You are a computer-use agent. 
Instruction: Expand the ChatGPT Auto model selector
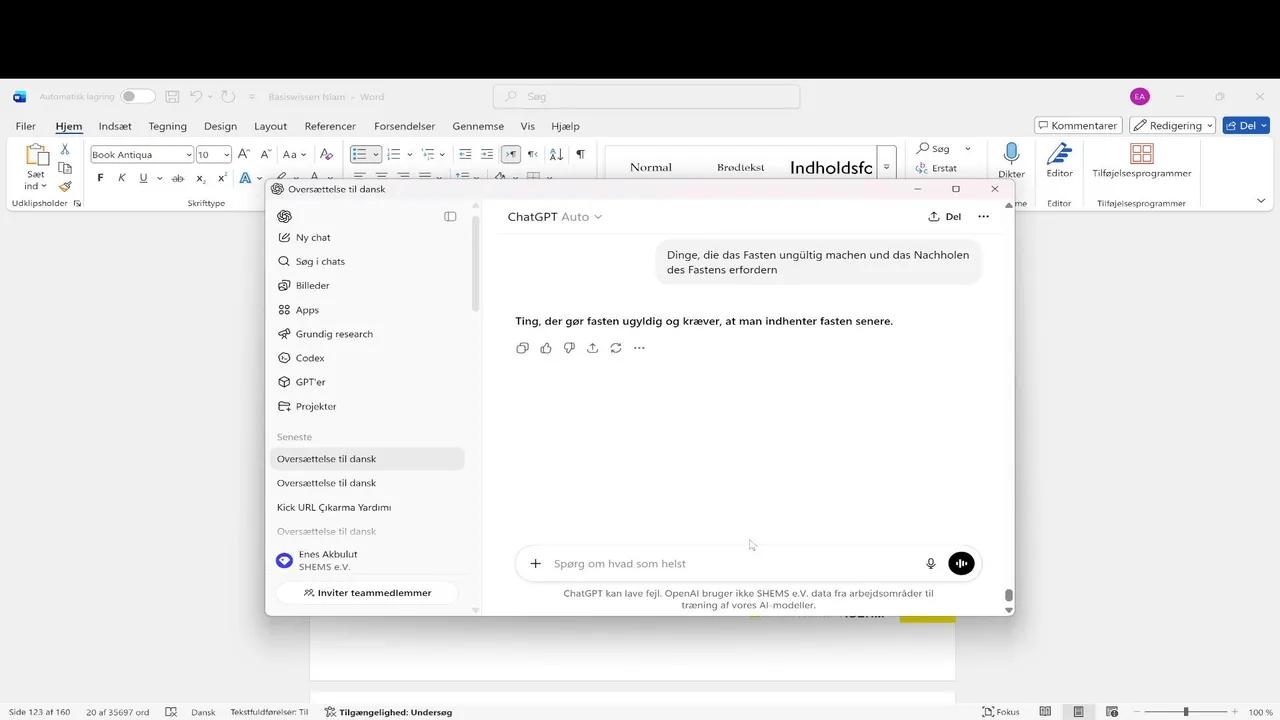(x=555, y=217)
